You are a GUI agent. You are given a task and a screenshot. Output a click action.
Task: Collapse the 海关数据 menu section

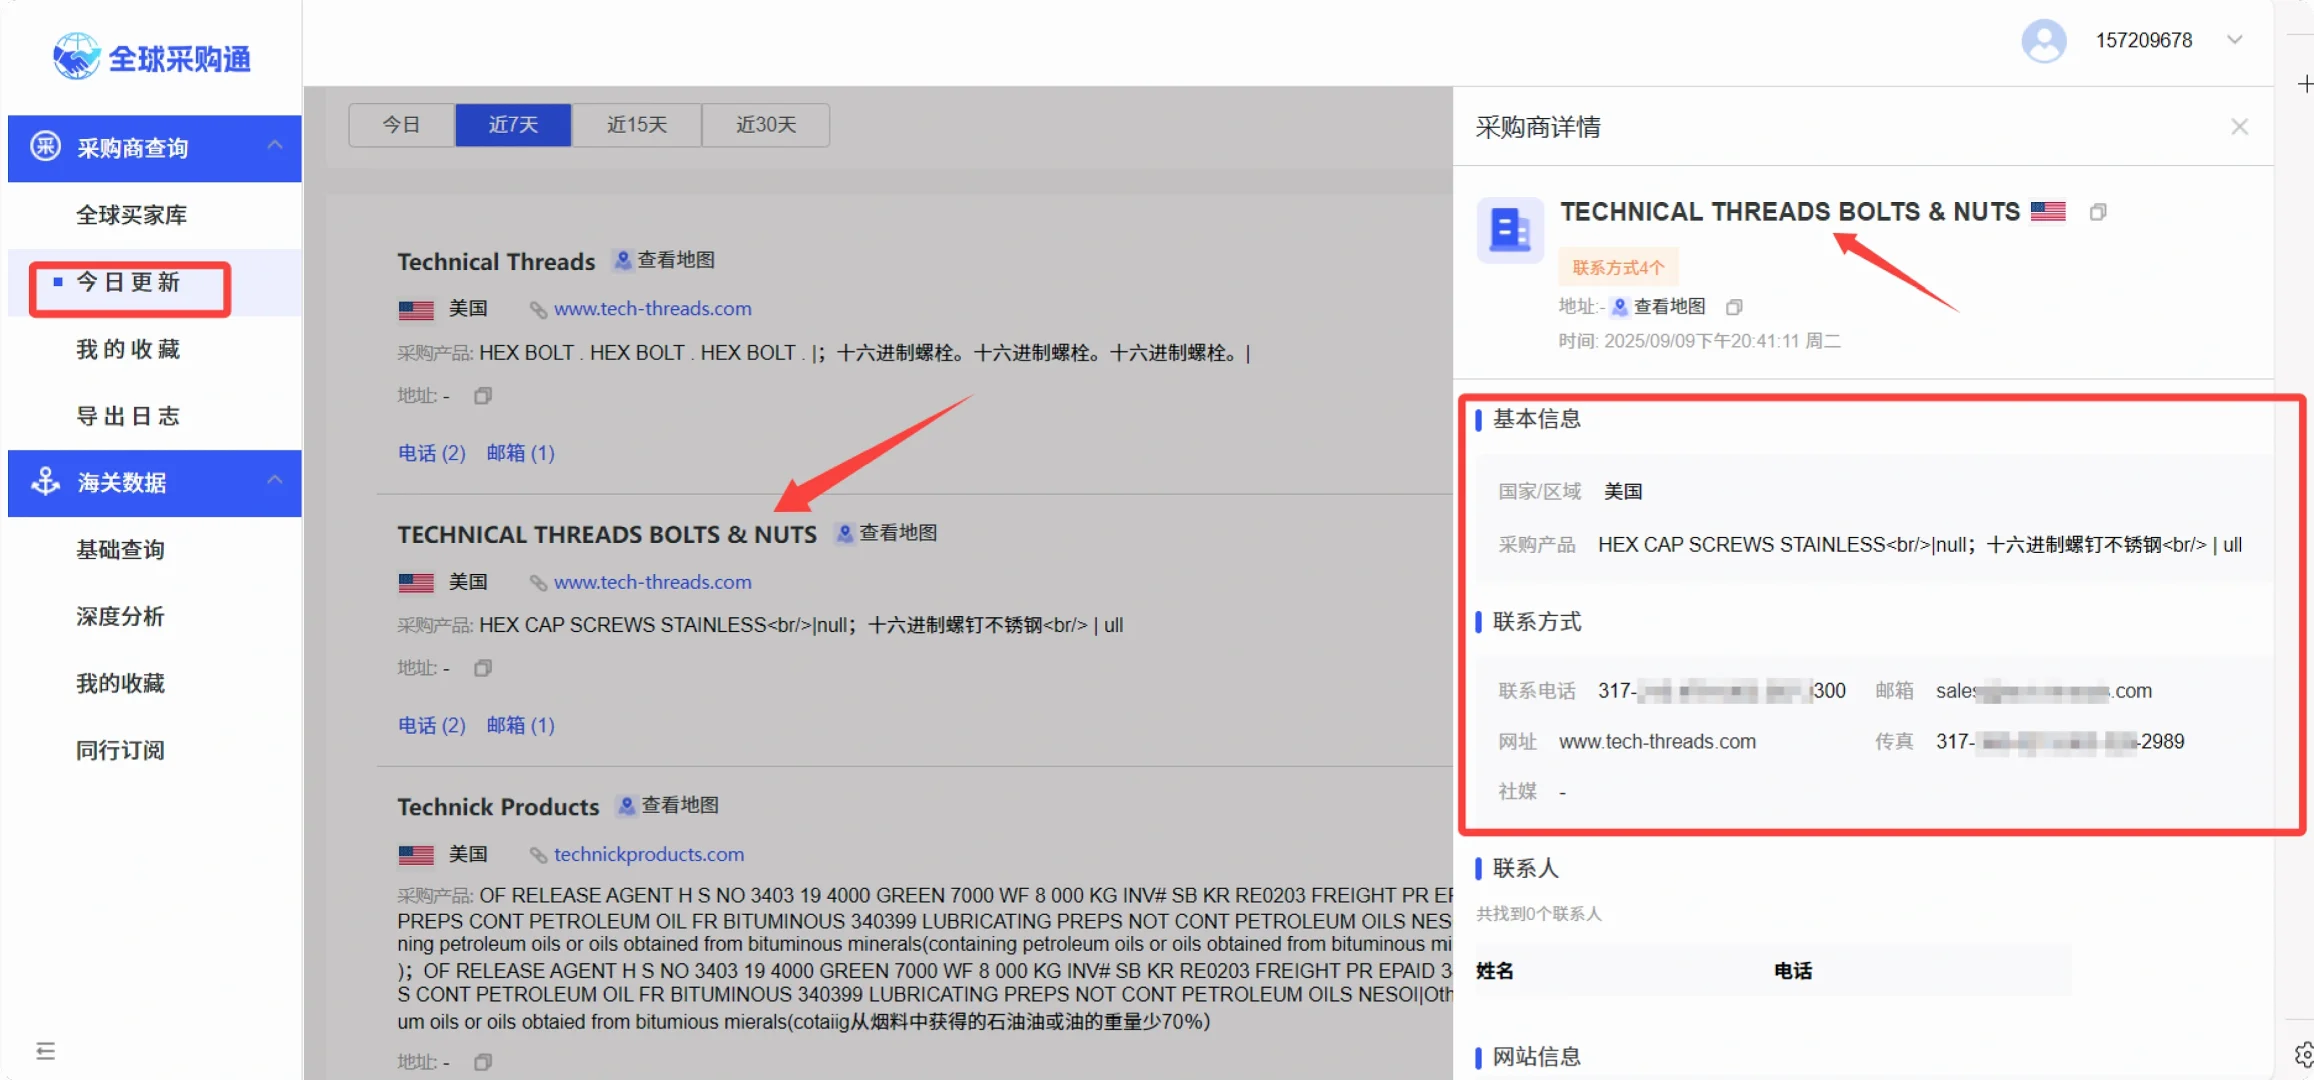275,481
